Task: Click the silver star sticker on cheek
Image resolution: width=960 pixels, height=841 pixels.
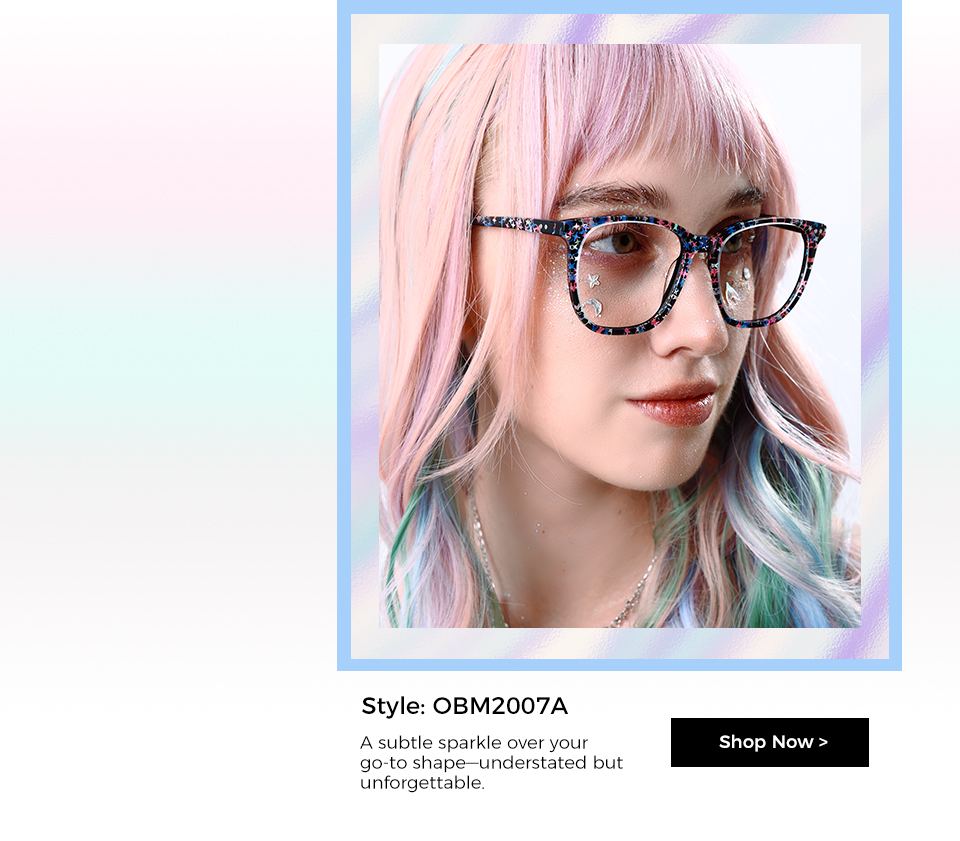Action: pos(593,281)
